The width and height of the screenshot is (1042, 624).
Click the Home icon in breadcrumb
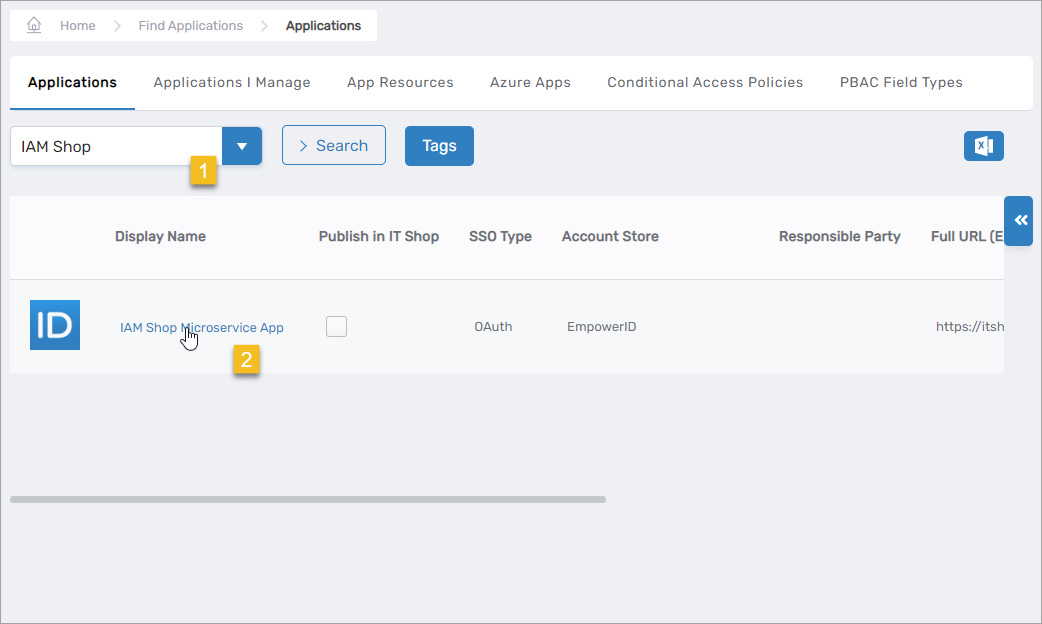click(34, 25)
